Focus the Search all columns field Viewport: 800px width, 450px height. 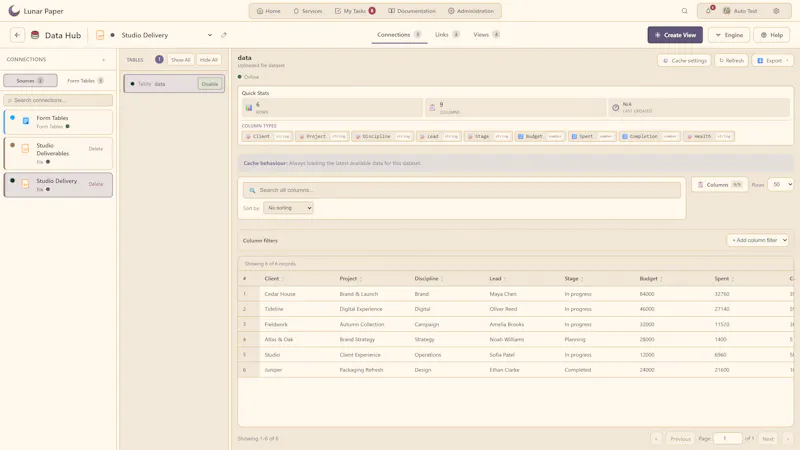[x=461, y=190]
